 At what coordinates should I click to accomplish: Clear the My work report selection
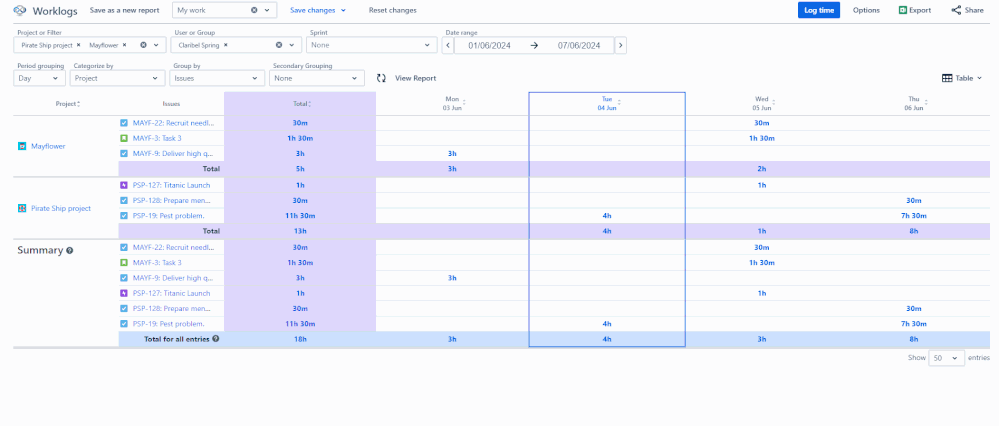(254, 10)
